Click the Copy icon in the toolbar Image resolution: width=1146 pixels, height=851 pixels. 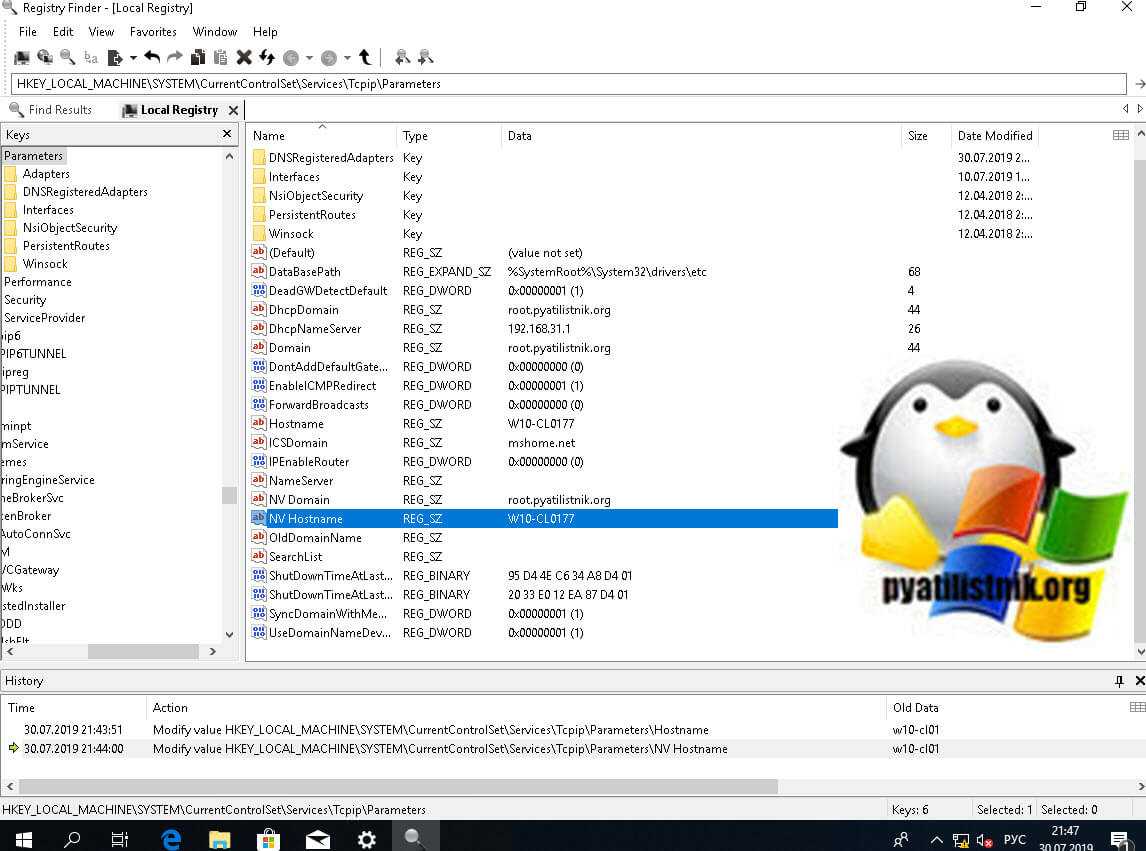pos(198,58)
